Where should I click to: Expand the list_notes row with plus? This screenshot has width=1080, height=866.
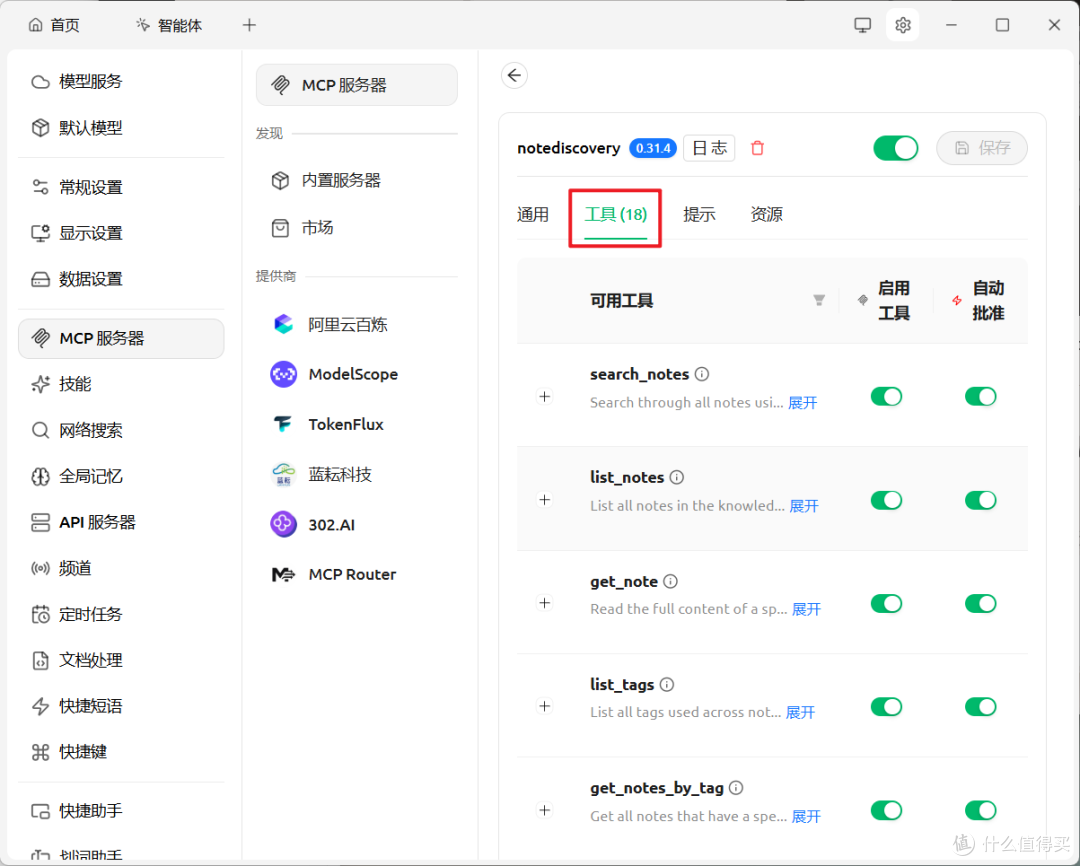[x=545, y=500]
